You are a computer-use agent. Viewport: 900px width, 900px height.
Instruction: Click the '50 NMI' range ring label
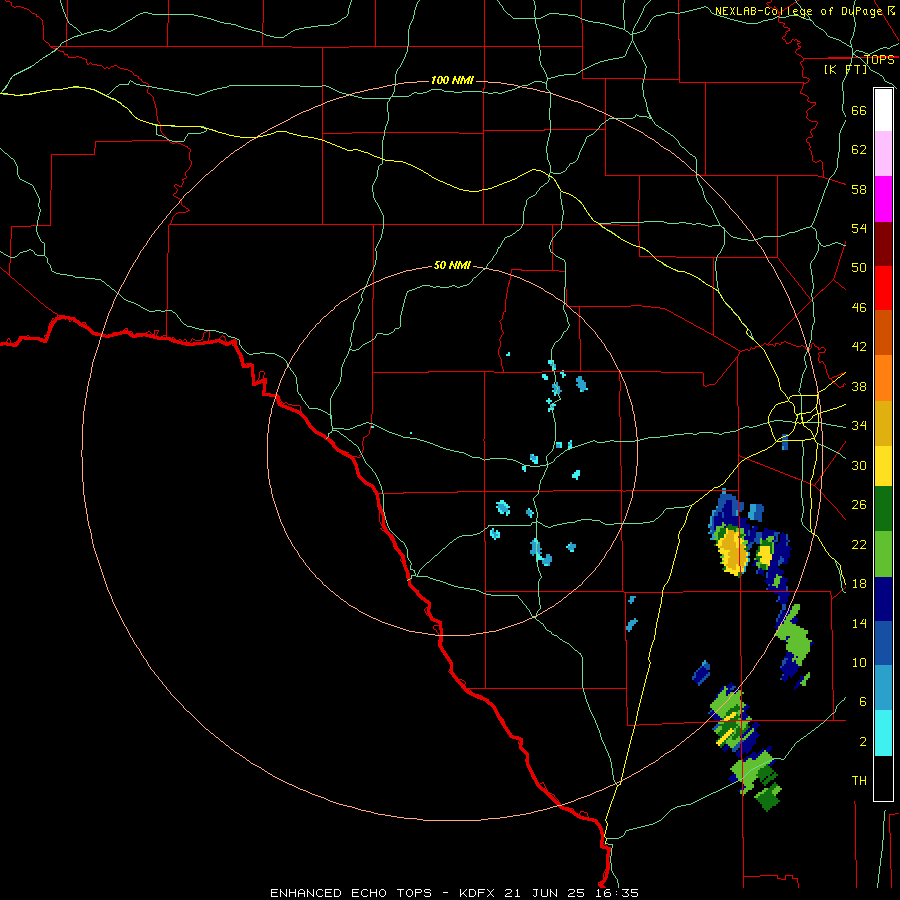click(452, 265)
